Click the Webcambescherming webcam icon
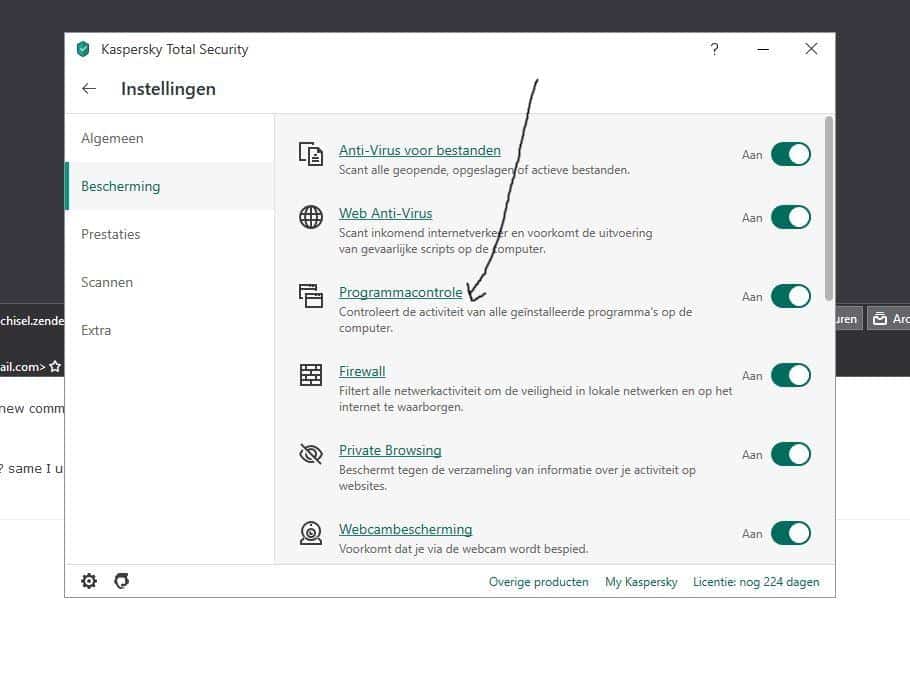The width and height of the screenshot is (910, 697). (311, 533)
